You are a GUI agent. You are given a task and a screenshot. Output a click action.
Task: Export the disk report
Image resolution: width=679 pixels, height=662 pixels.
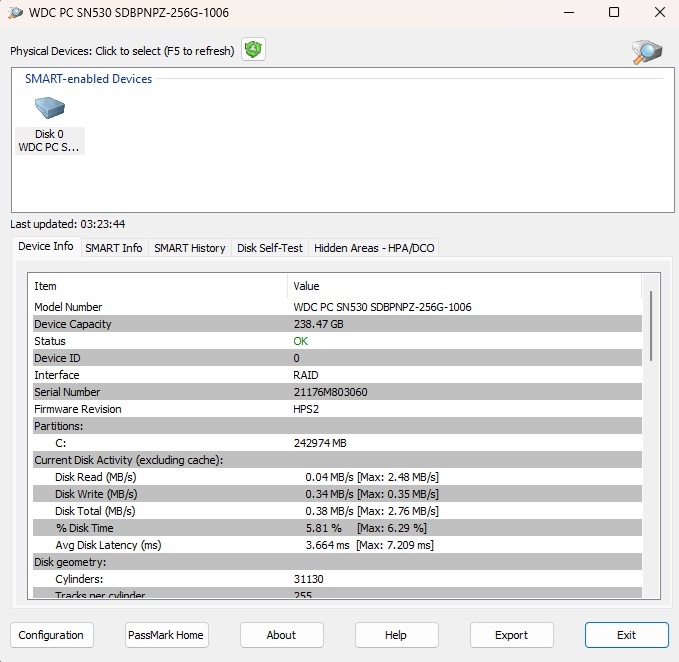pos(511,635)
